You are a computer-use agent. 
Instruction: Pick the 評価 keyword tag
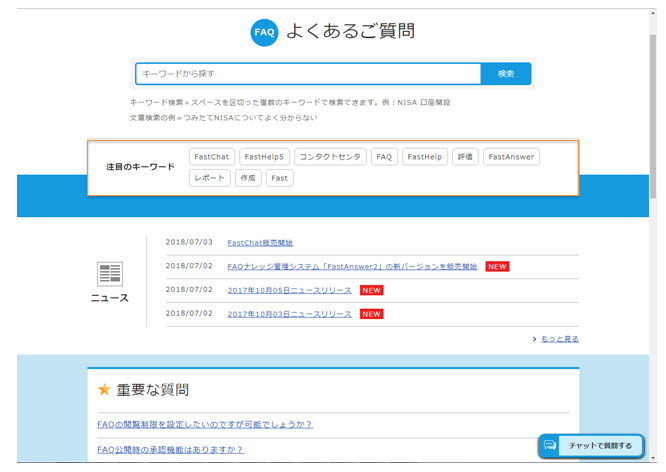464,157
